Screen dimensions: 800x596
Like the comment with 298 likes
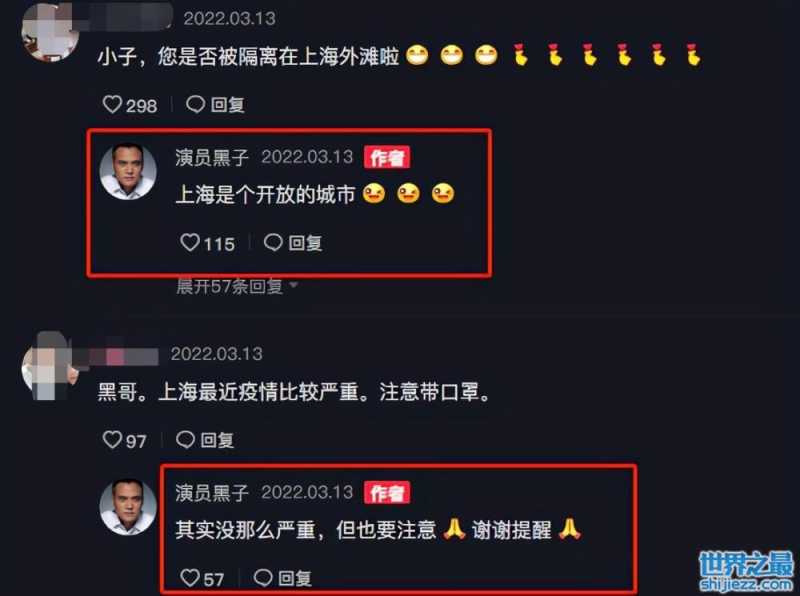coord(112,105)
